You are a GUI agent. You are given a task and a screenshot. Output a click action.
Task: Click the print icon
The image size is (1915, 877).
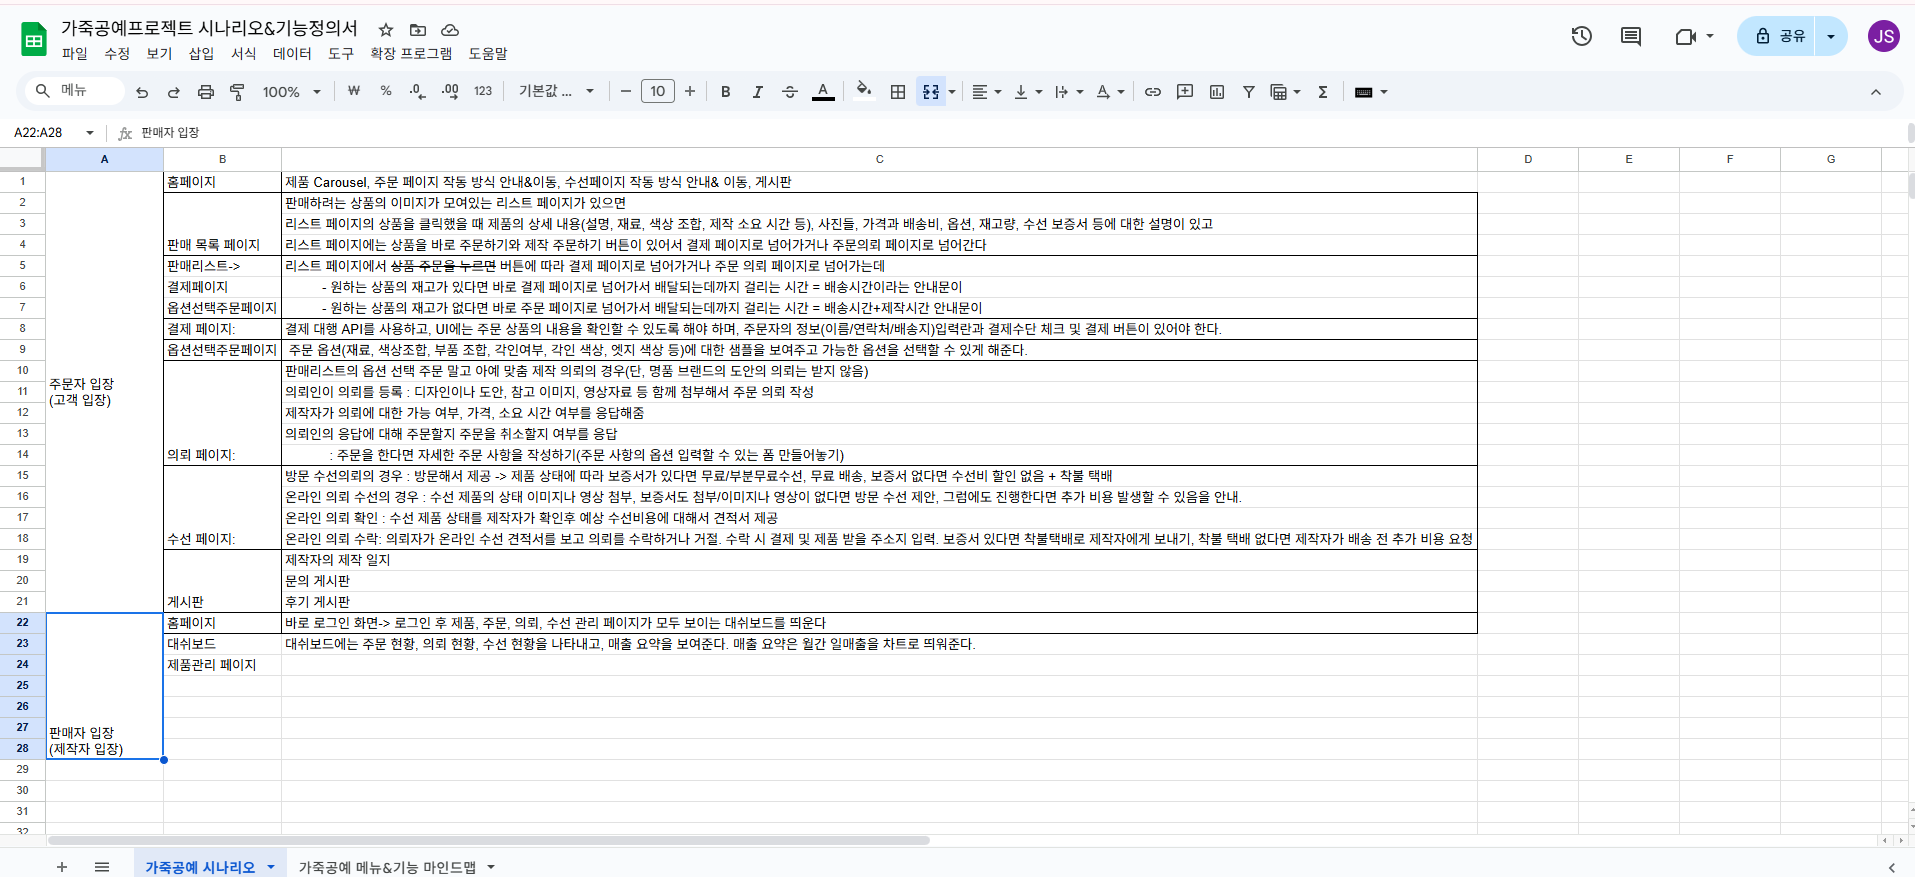206,92
